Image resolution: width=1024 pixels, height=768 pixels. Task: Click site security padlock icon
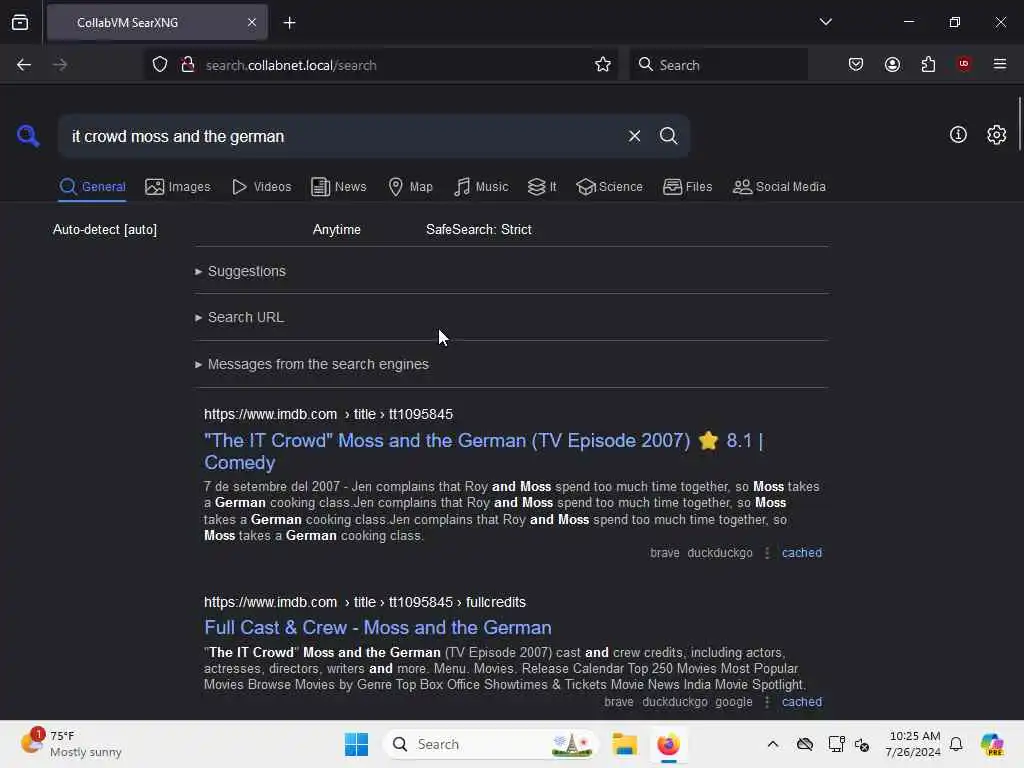(188, 65)
